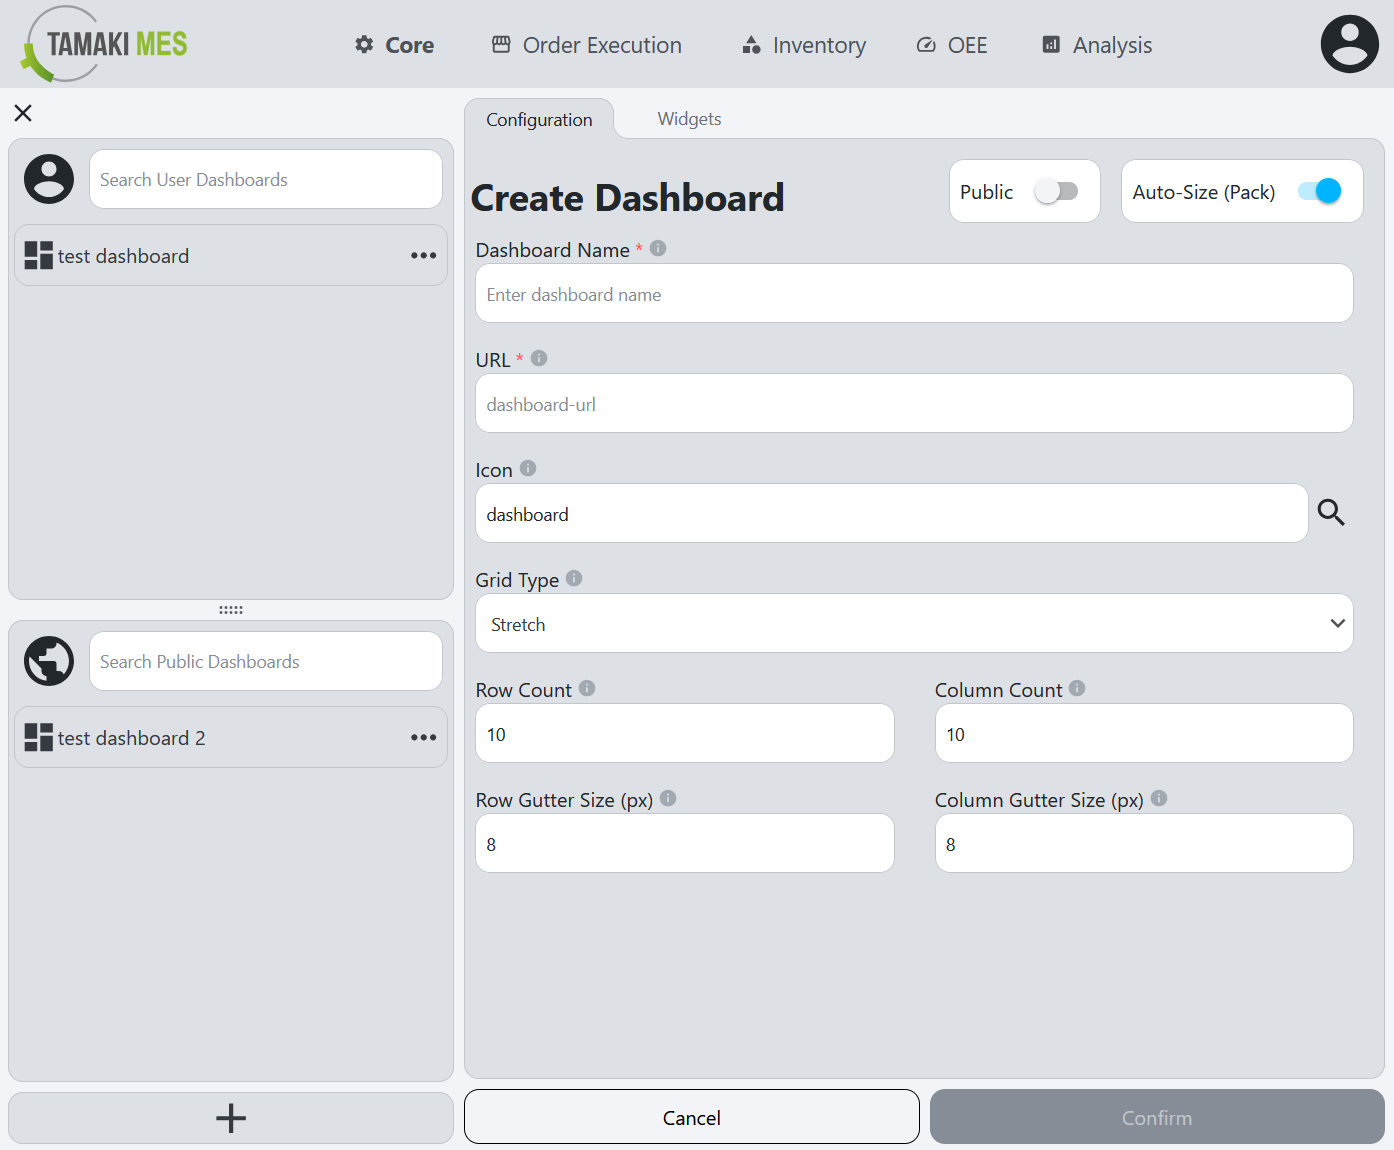
Task: Open options for test dashboard
Action: (x=424, y=256)
